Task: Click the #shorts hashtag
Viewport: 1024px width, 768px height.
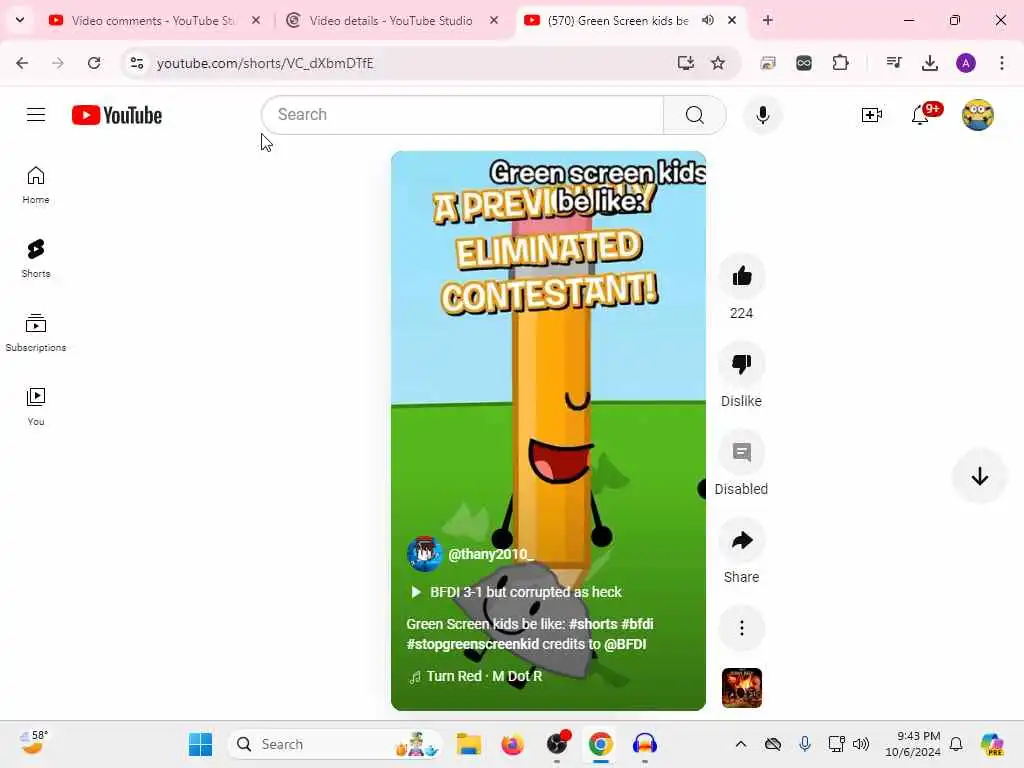Action: 592,624
